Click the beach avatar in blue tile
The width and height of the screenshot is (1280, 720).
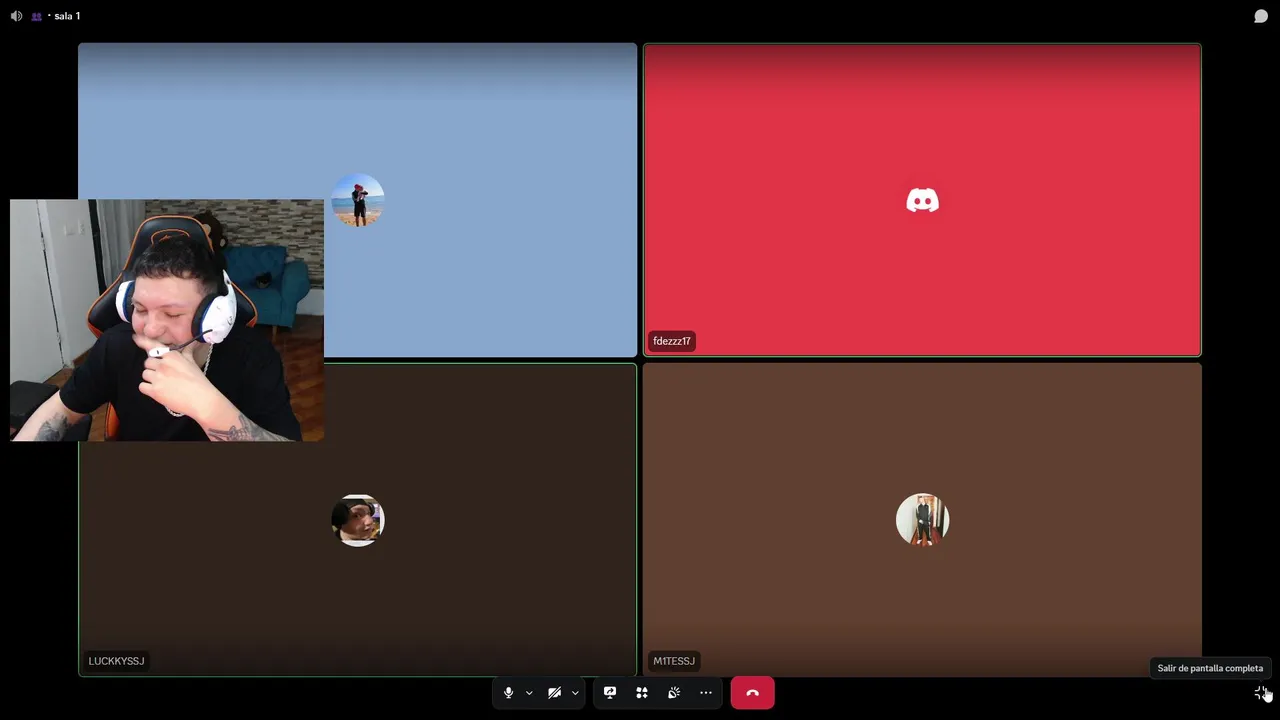click(358, 200)
